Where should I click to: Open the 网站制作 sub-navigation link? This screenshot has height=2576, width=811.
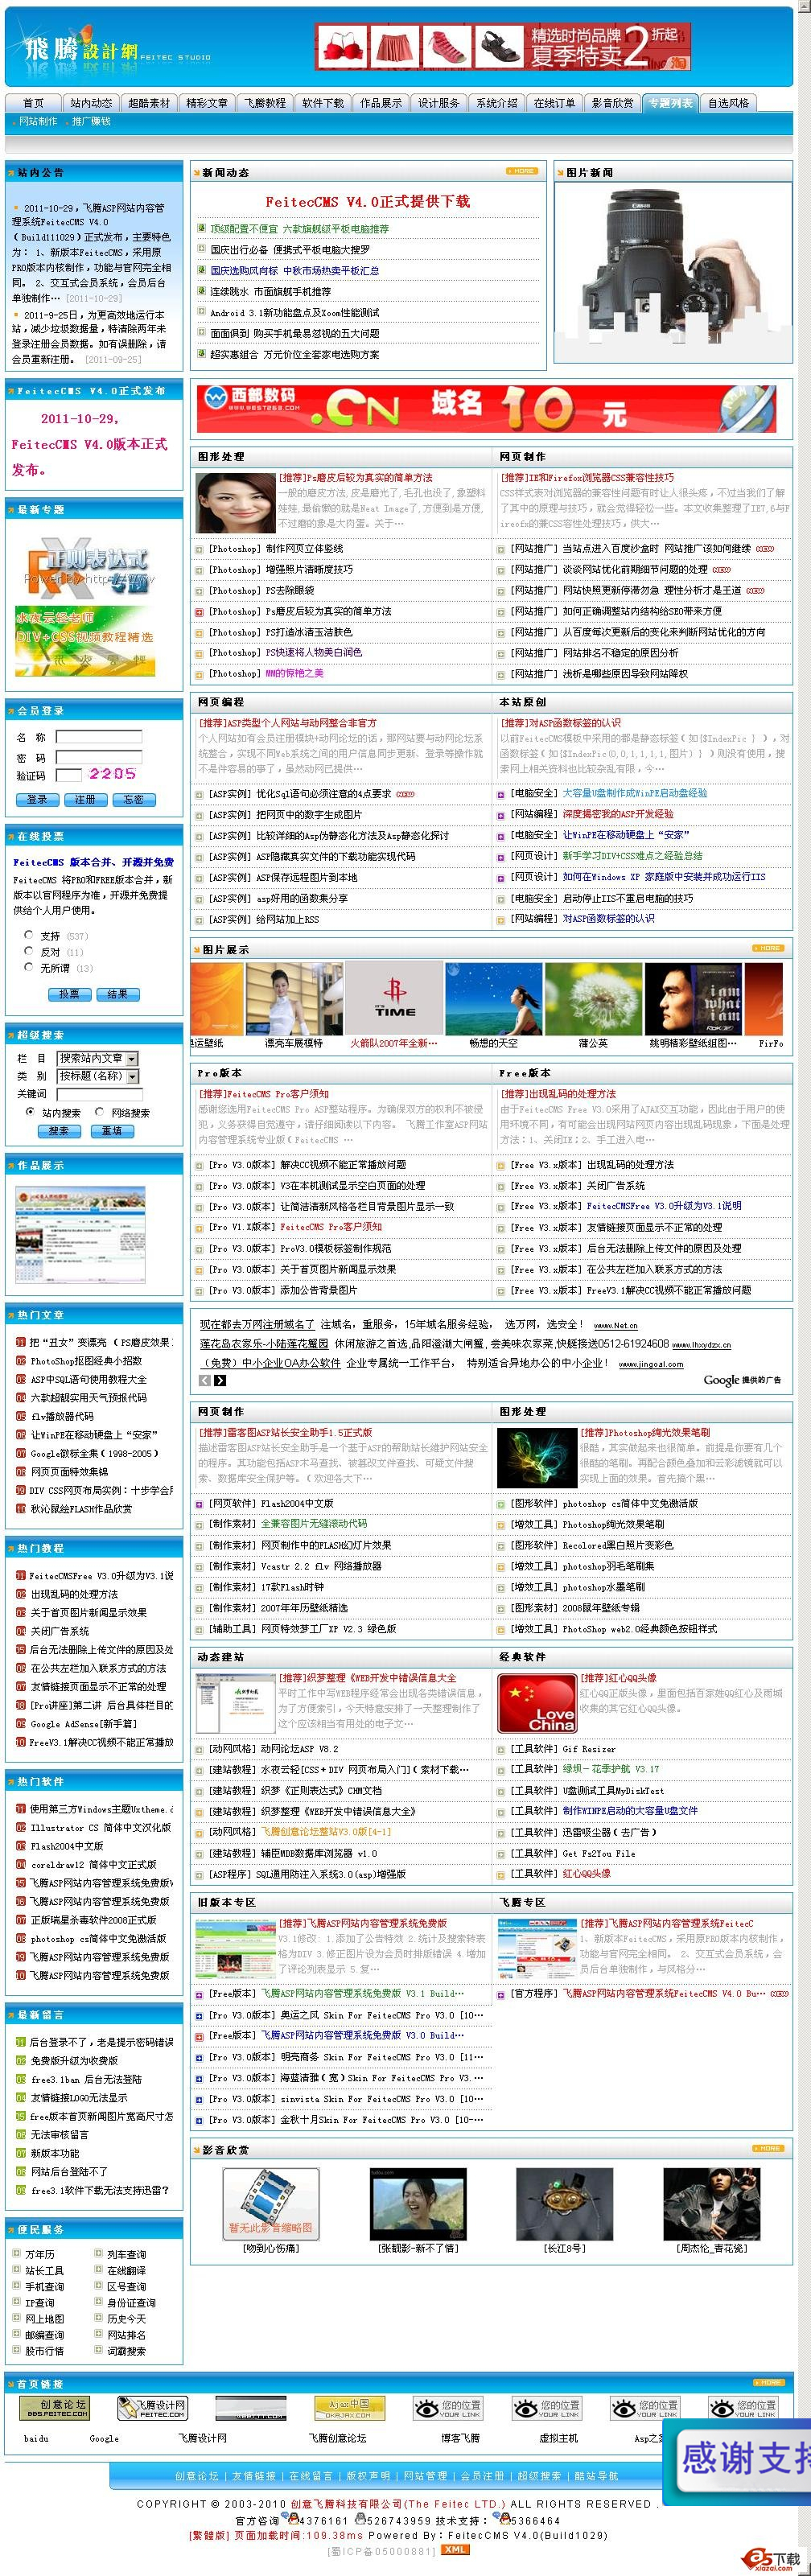click(x=38, y=121)
